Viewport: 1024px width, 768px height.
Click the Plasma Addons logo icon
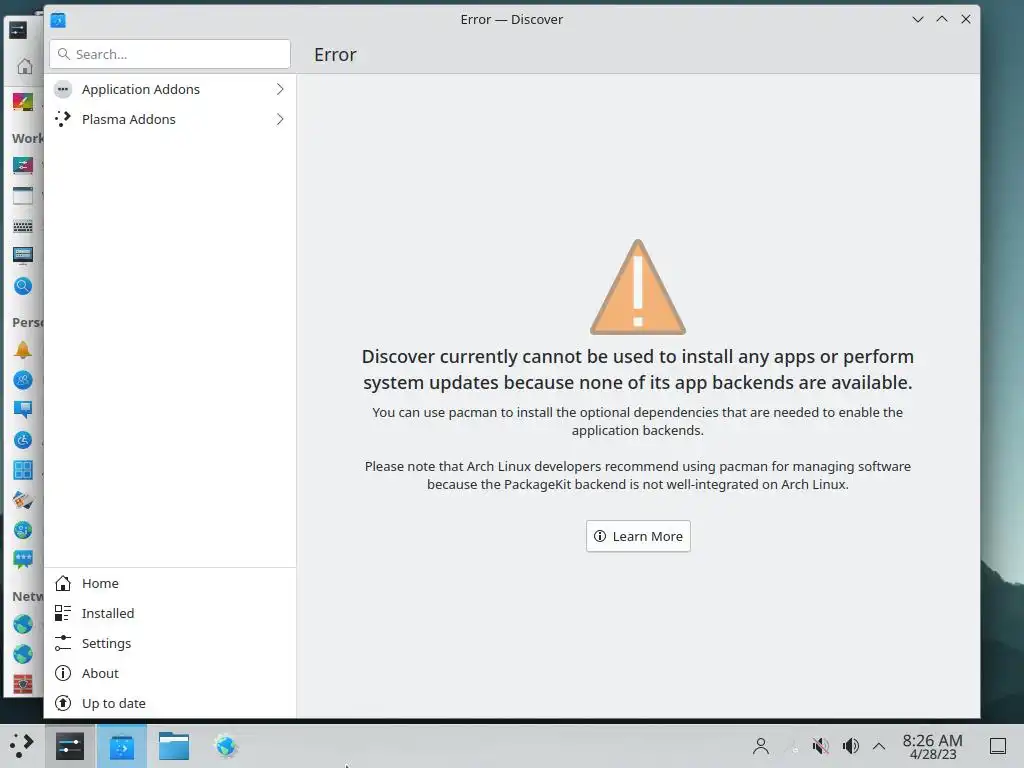pos(63,120)
